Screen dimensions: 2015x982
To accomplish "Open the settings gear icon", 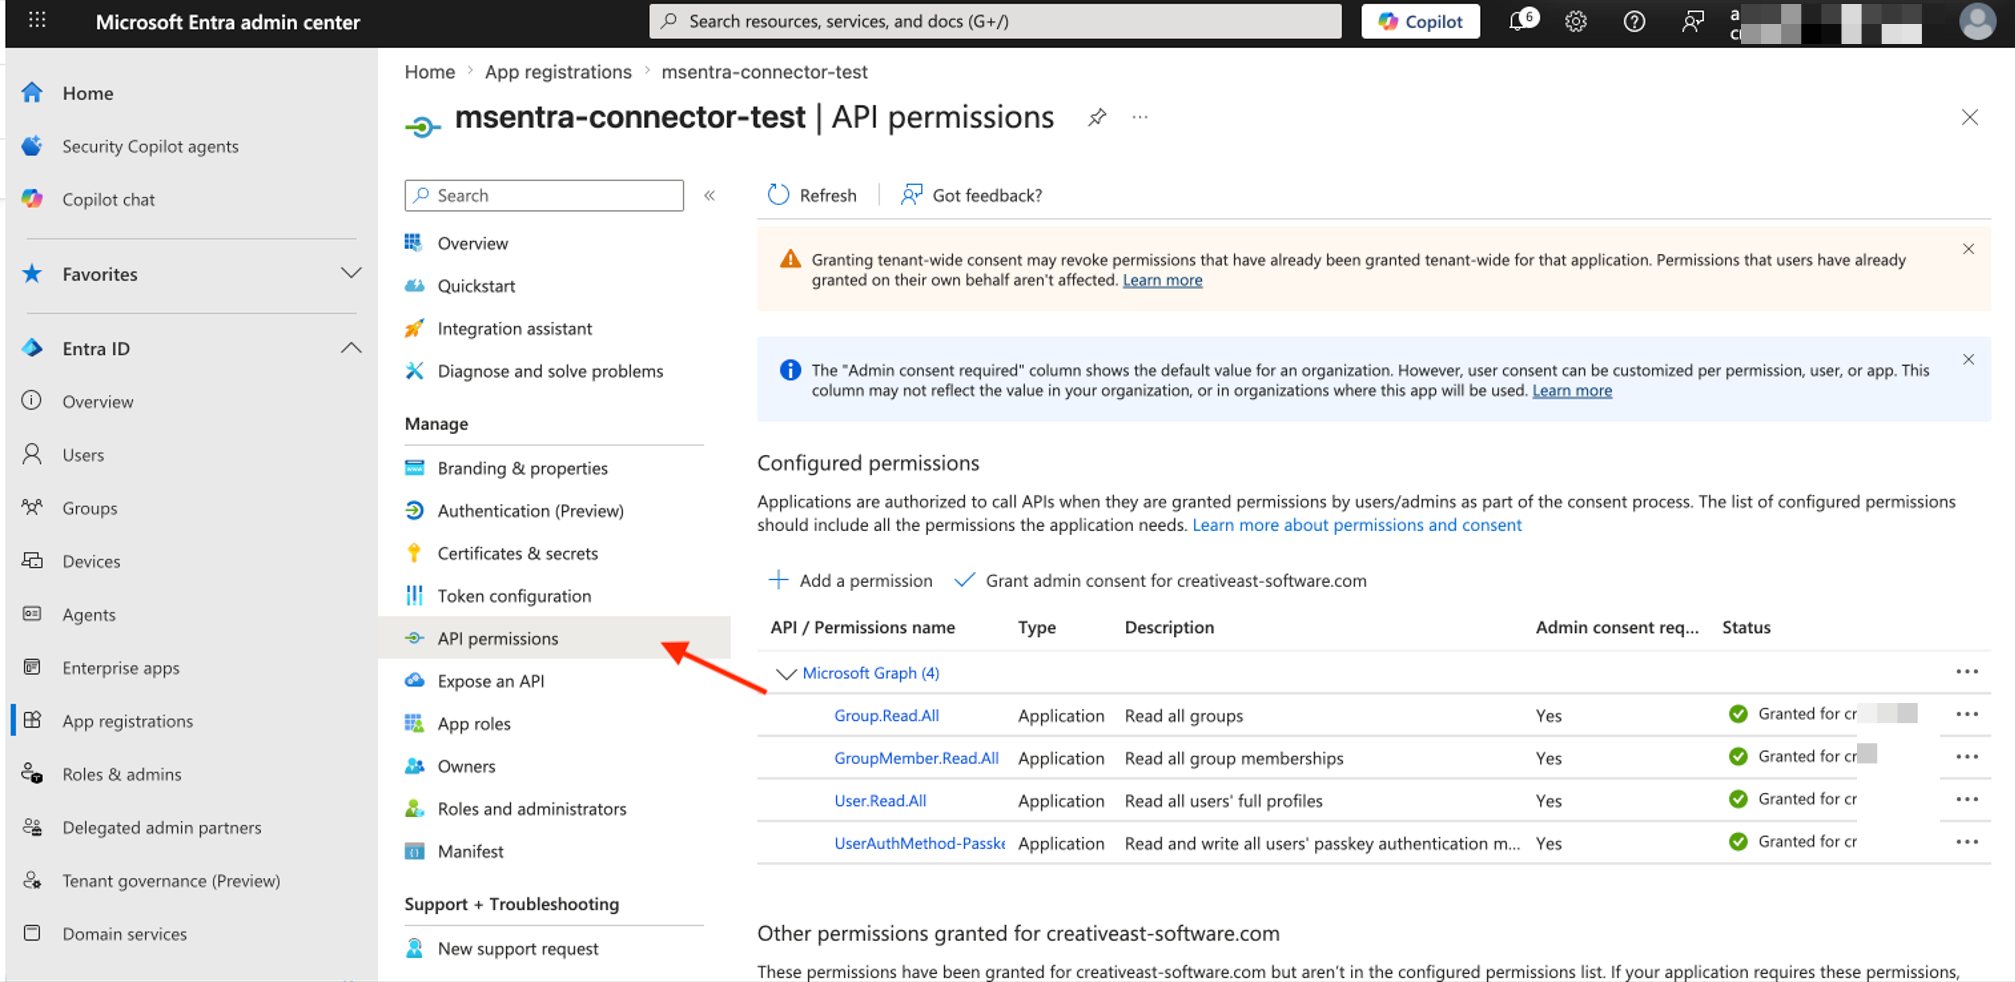I will (1576, 21).
